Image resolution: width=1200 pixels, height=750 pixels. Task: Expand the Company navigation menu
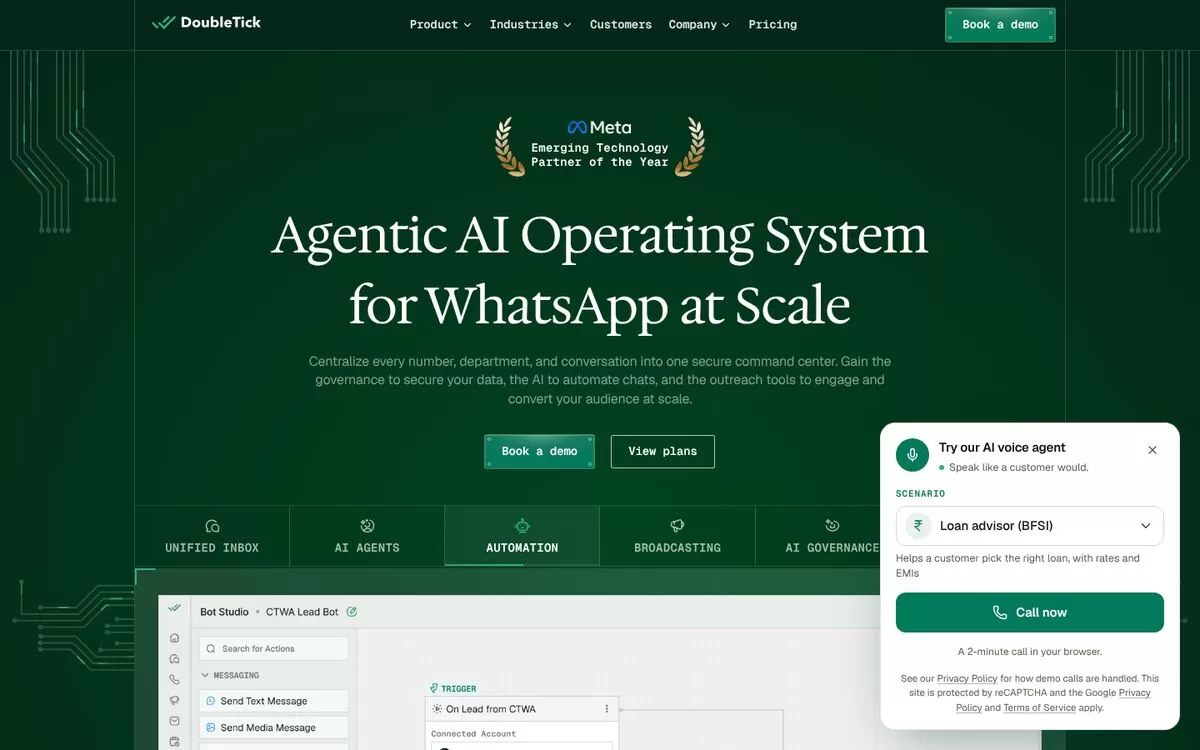699,24
